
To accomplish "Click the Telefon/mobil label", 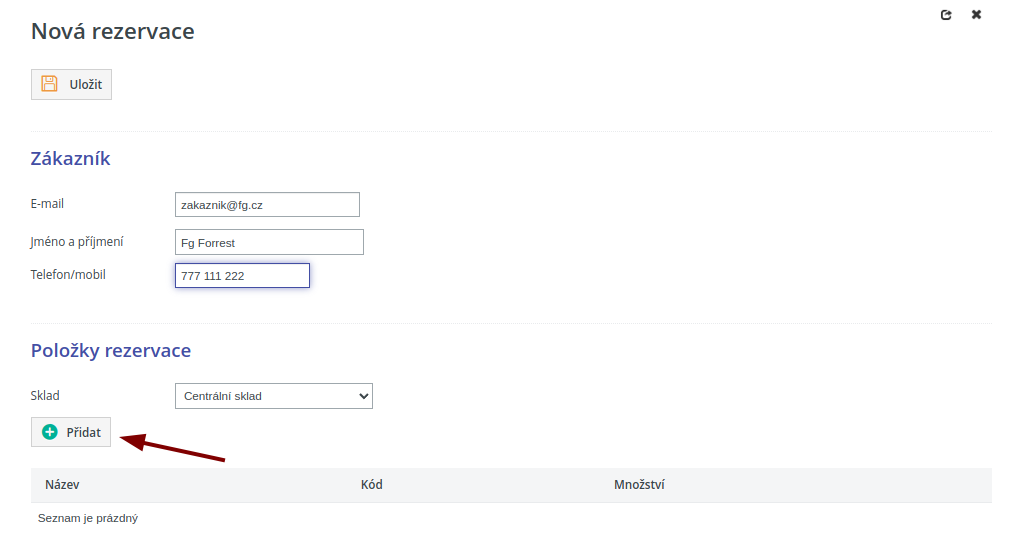I will (x=68, y=274).
